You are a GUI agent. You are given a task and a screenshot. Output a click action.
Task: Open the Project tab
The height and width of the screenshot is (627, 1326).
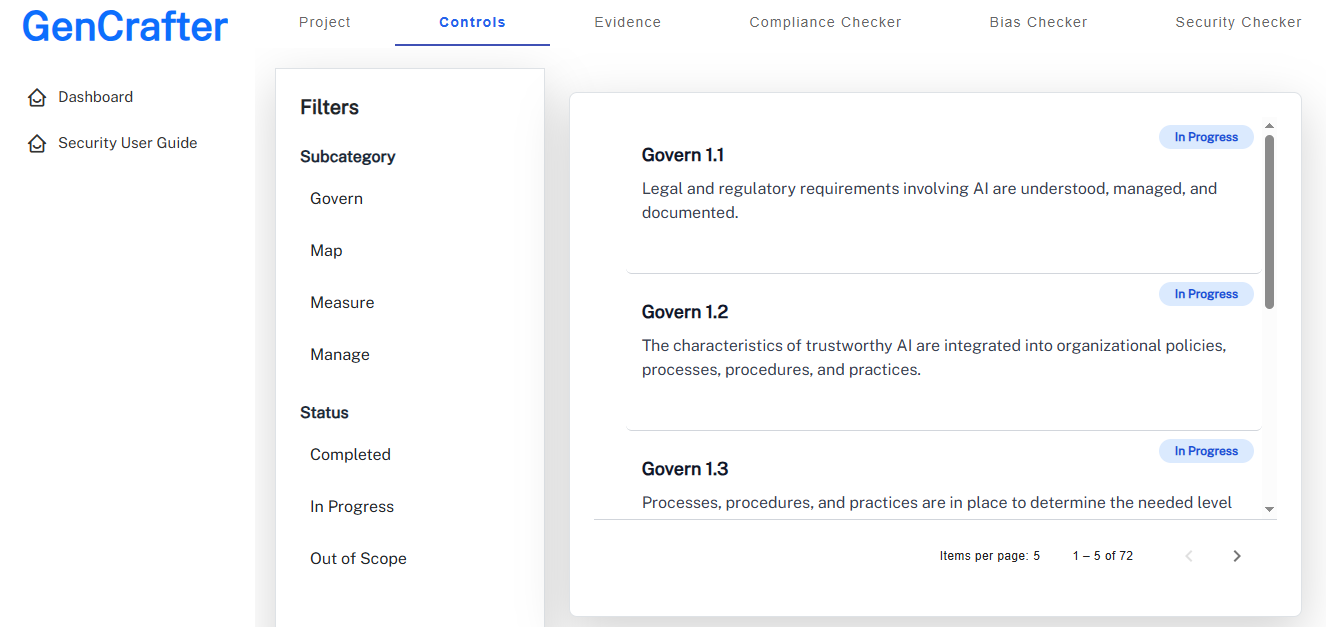(x=325, y=22)
